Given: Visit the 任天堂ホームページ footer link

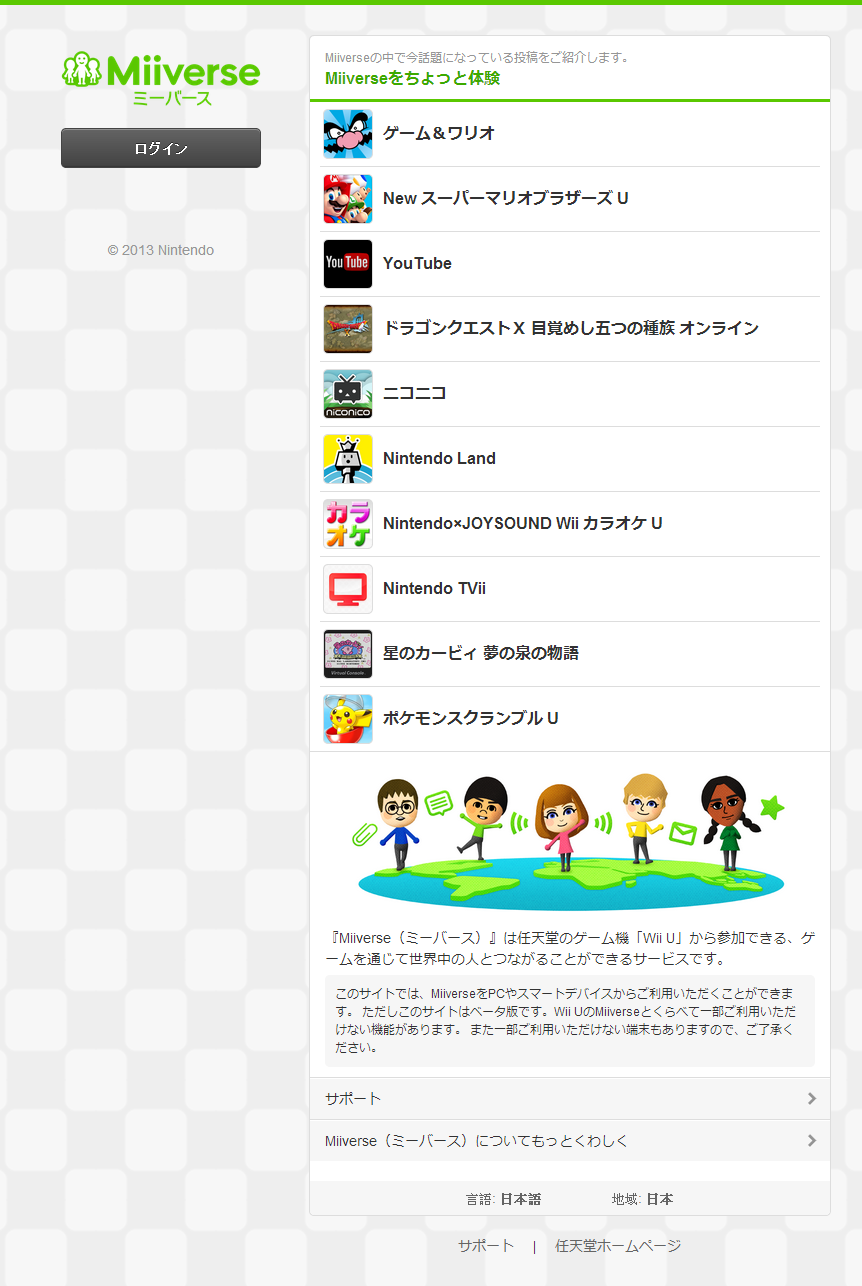Looking at the screenshot, I should [618, 1246].
